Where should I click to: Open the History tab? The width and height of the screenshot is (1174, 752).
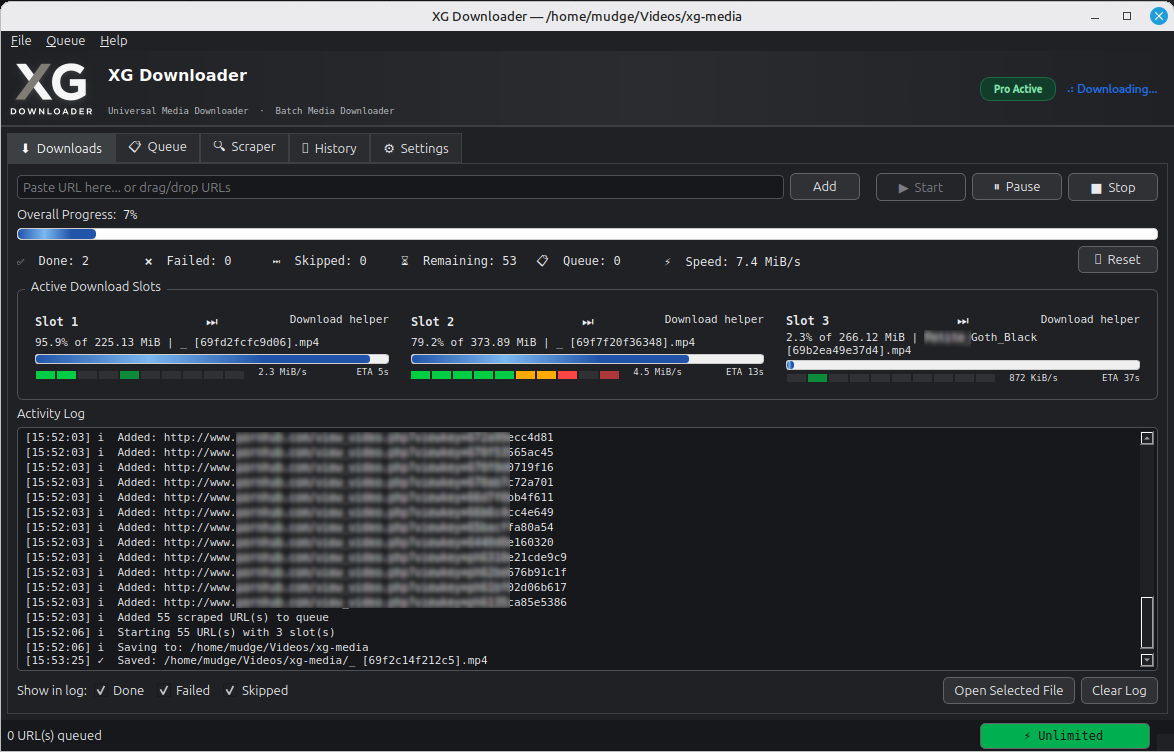(329, 148)
